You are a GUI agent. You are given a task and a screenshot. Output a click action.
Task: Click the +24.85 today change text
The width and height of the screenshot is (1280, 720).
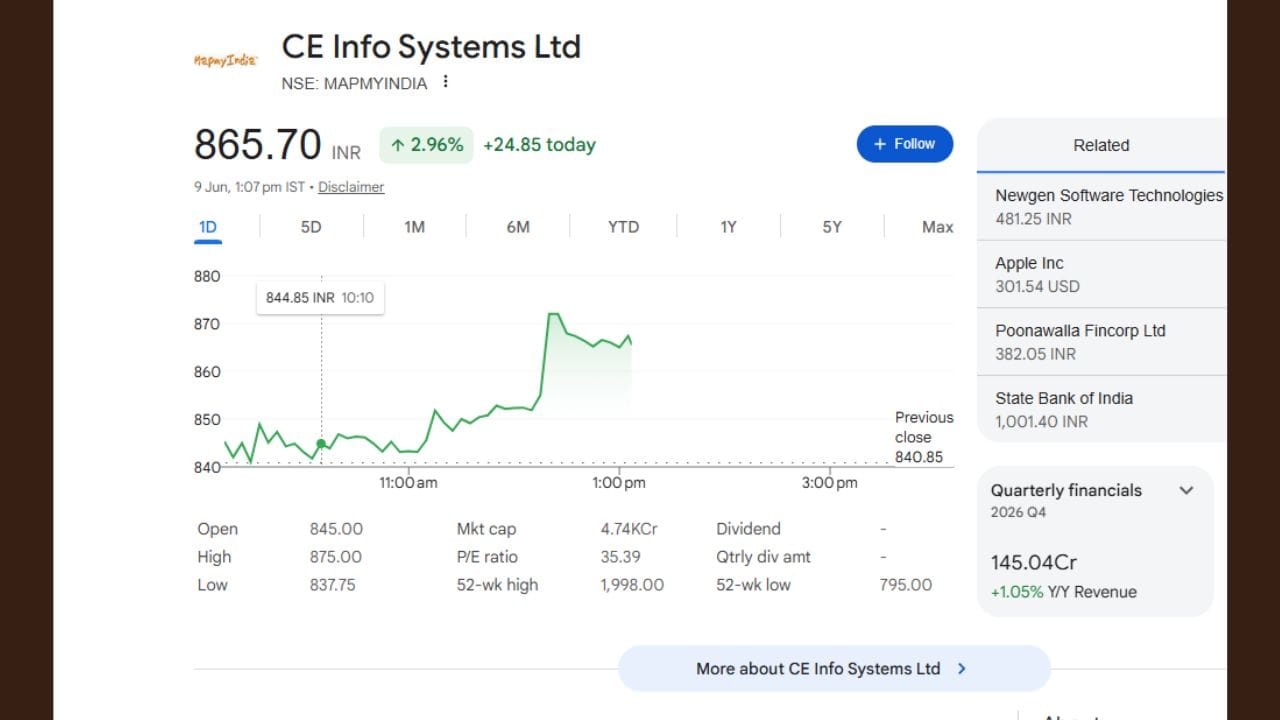[539, 145]
